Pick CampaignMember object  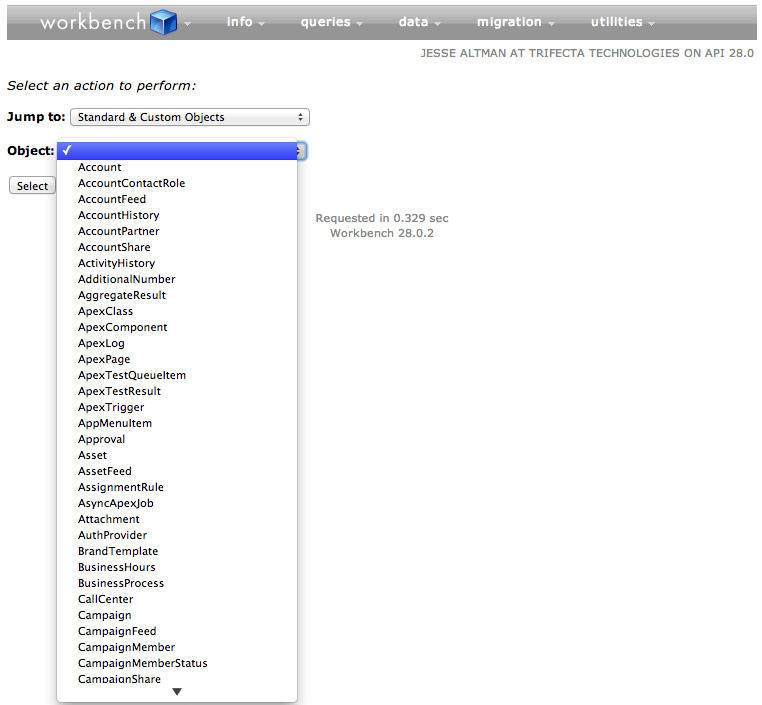click(177, 648)
